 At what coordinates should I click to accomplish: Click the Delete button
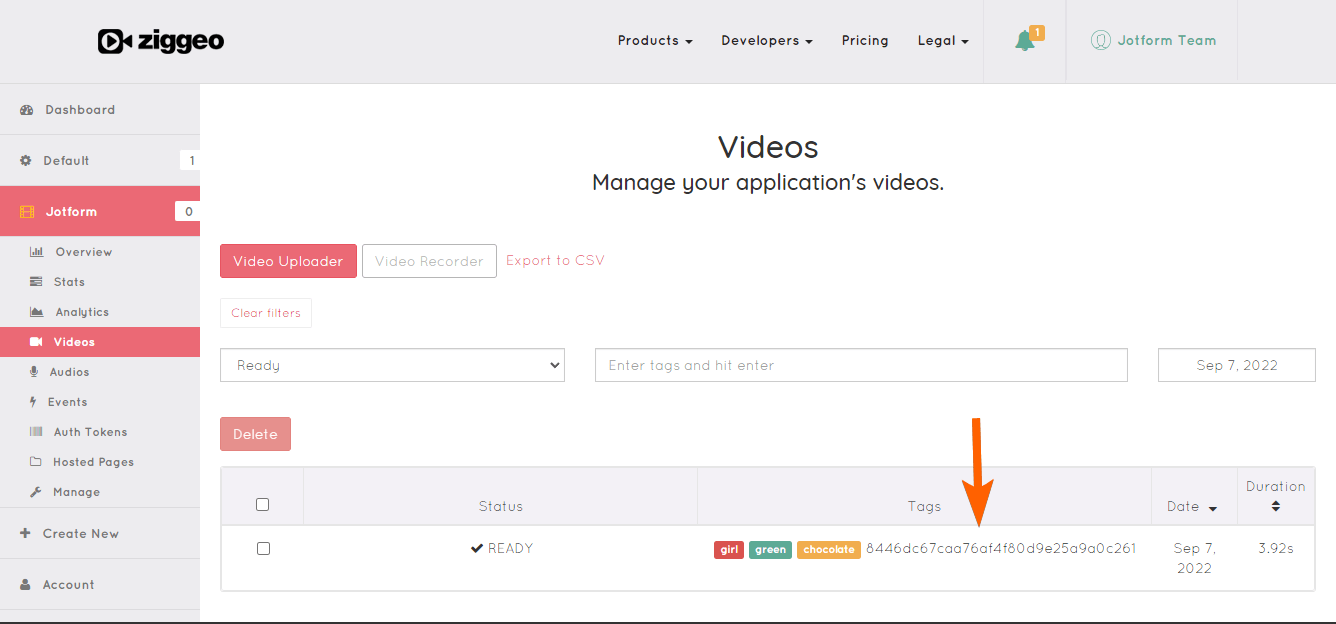255,434
